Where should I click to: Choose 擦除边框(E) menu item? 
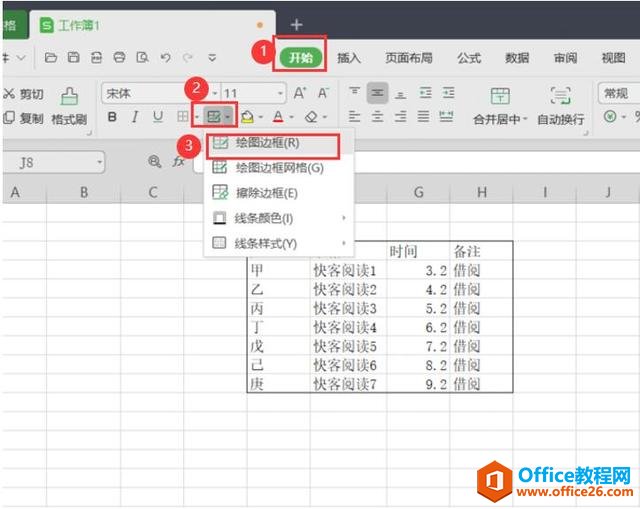pyautogui.click(x=279, y=193)
